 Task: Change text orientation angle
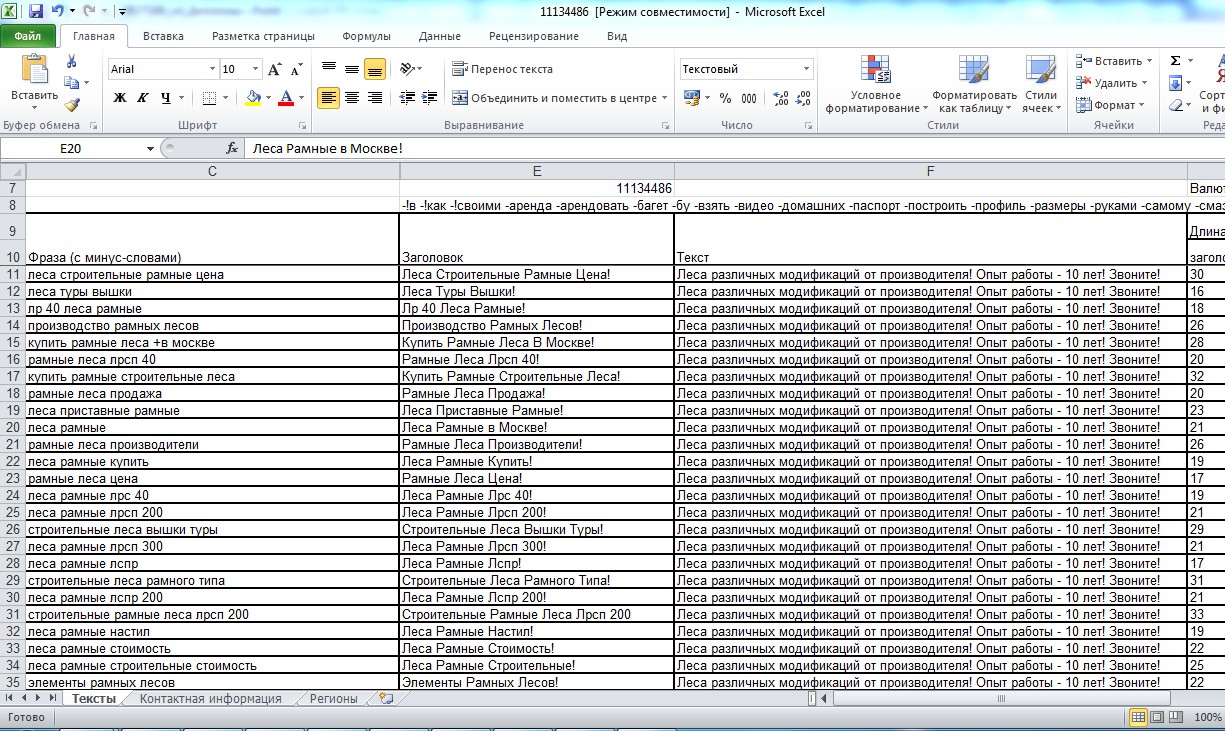coord(407,69)
